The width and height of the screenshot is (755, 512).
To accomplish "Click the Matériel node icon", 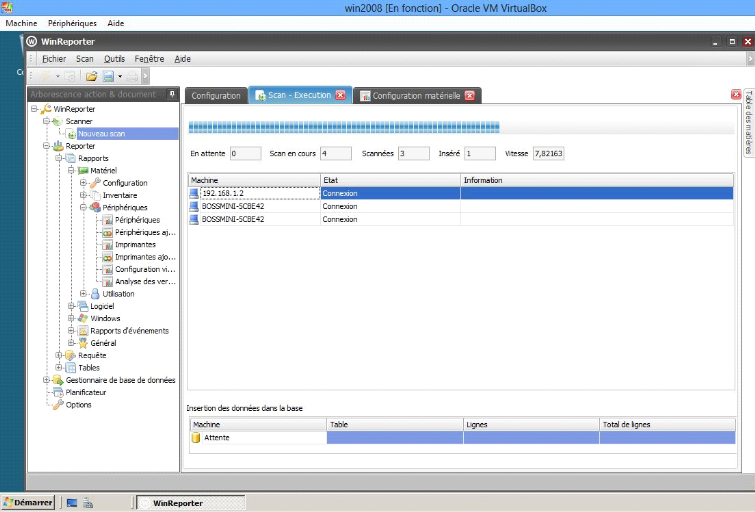I will (83, 171).
